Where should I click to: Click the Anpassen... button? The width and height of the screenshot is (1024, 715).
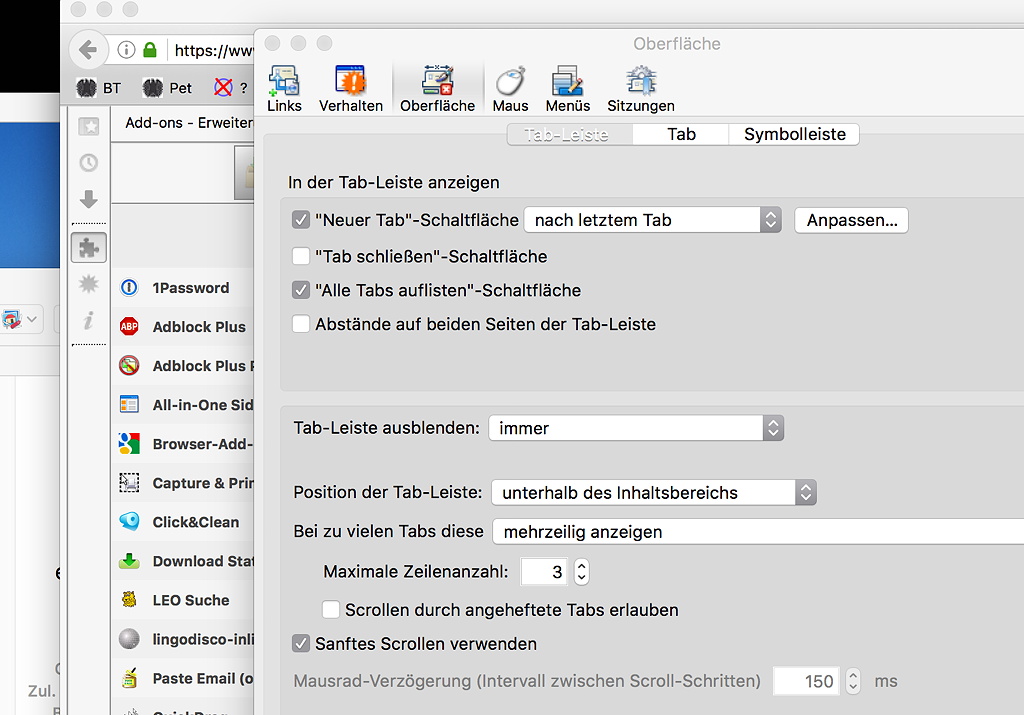click(851, 220)
